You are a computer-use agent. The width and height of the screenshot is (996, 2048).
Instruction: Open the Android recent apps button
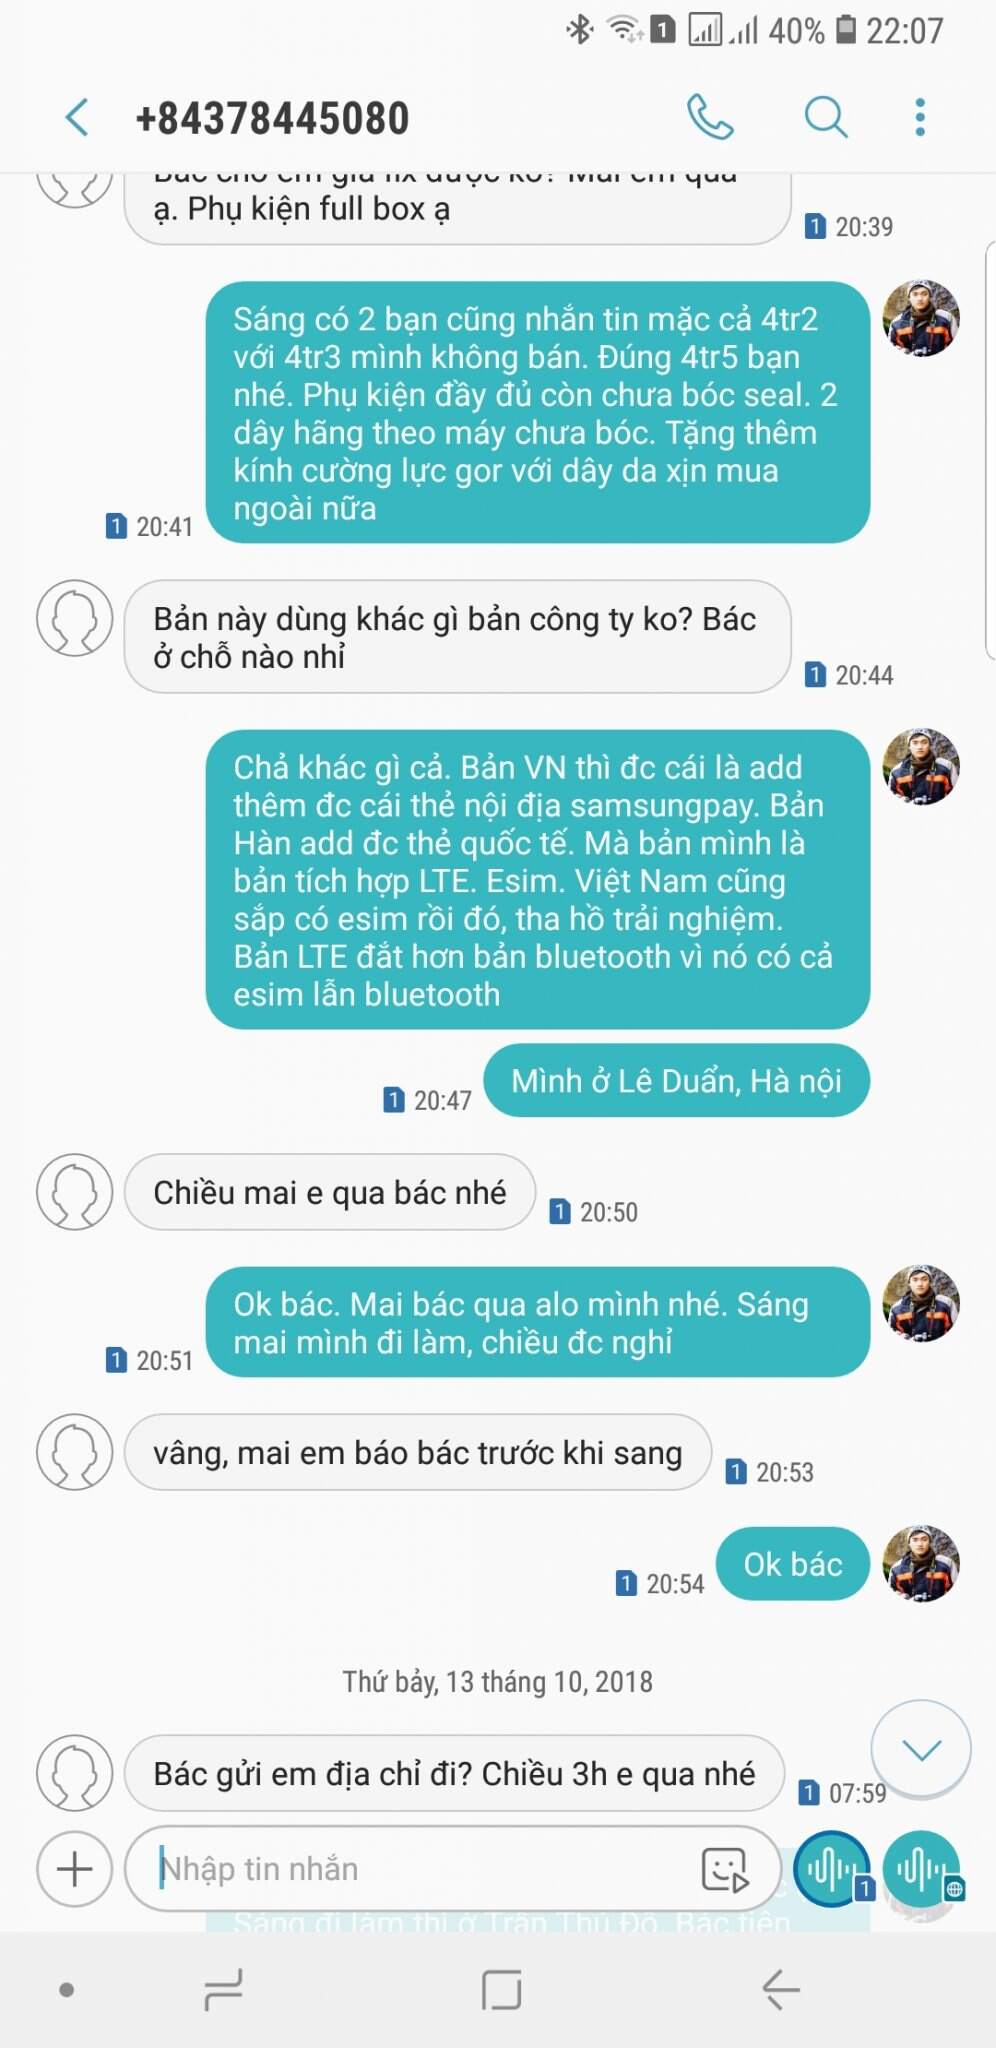223,1990
